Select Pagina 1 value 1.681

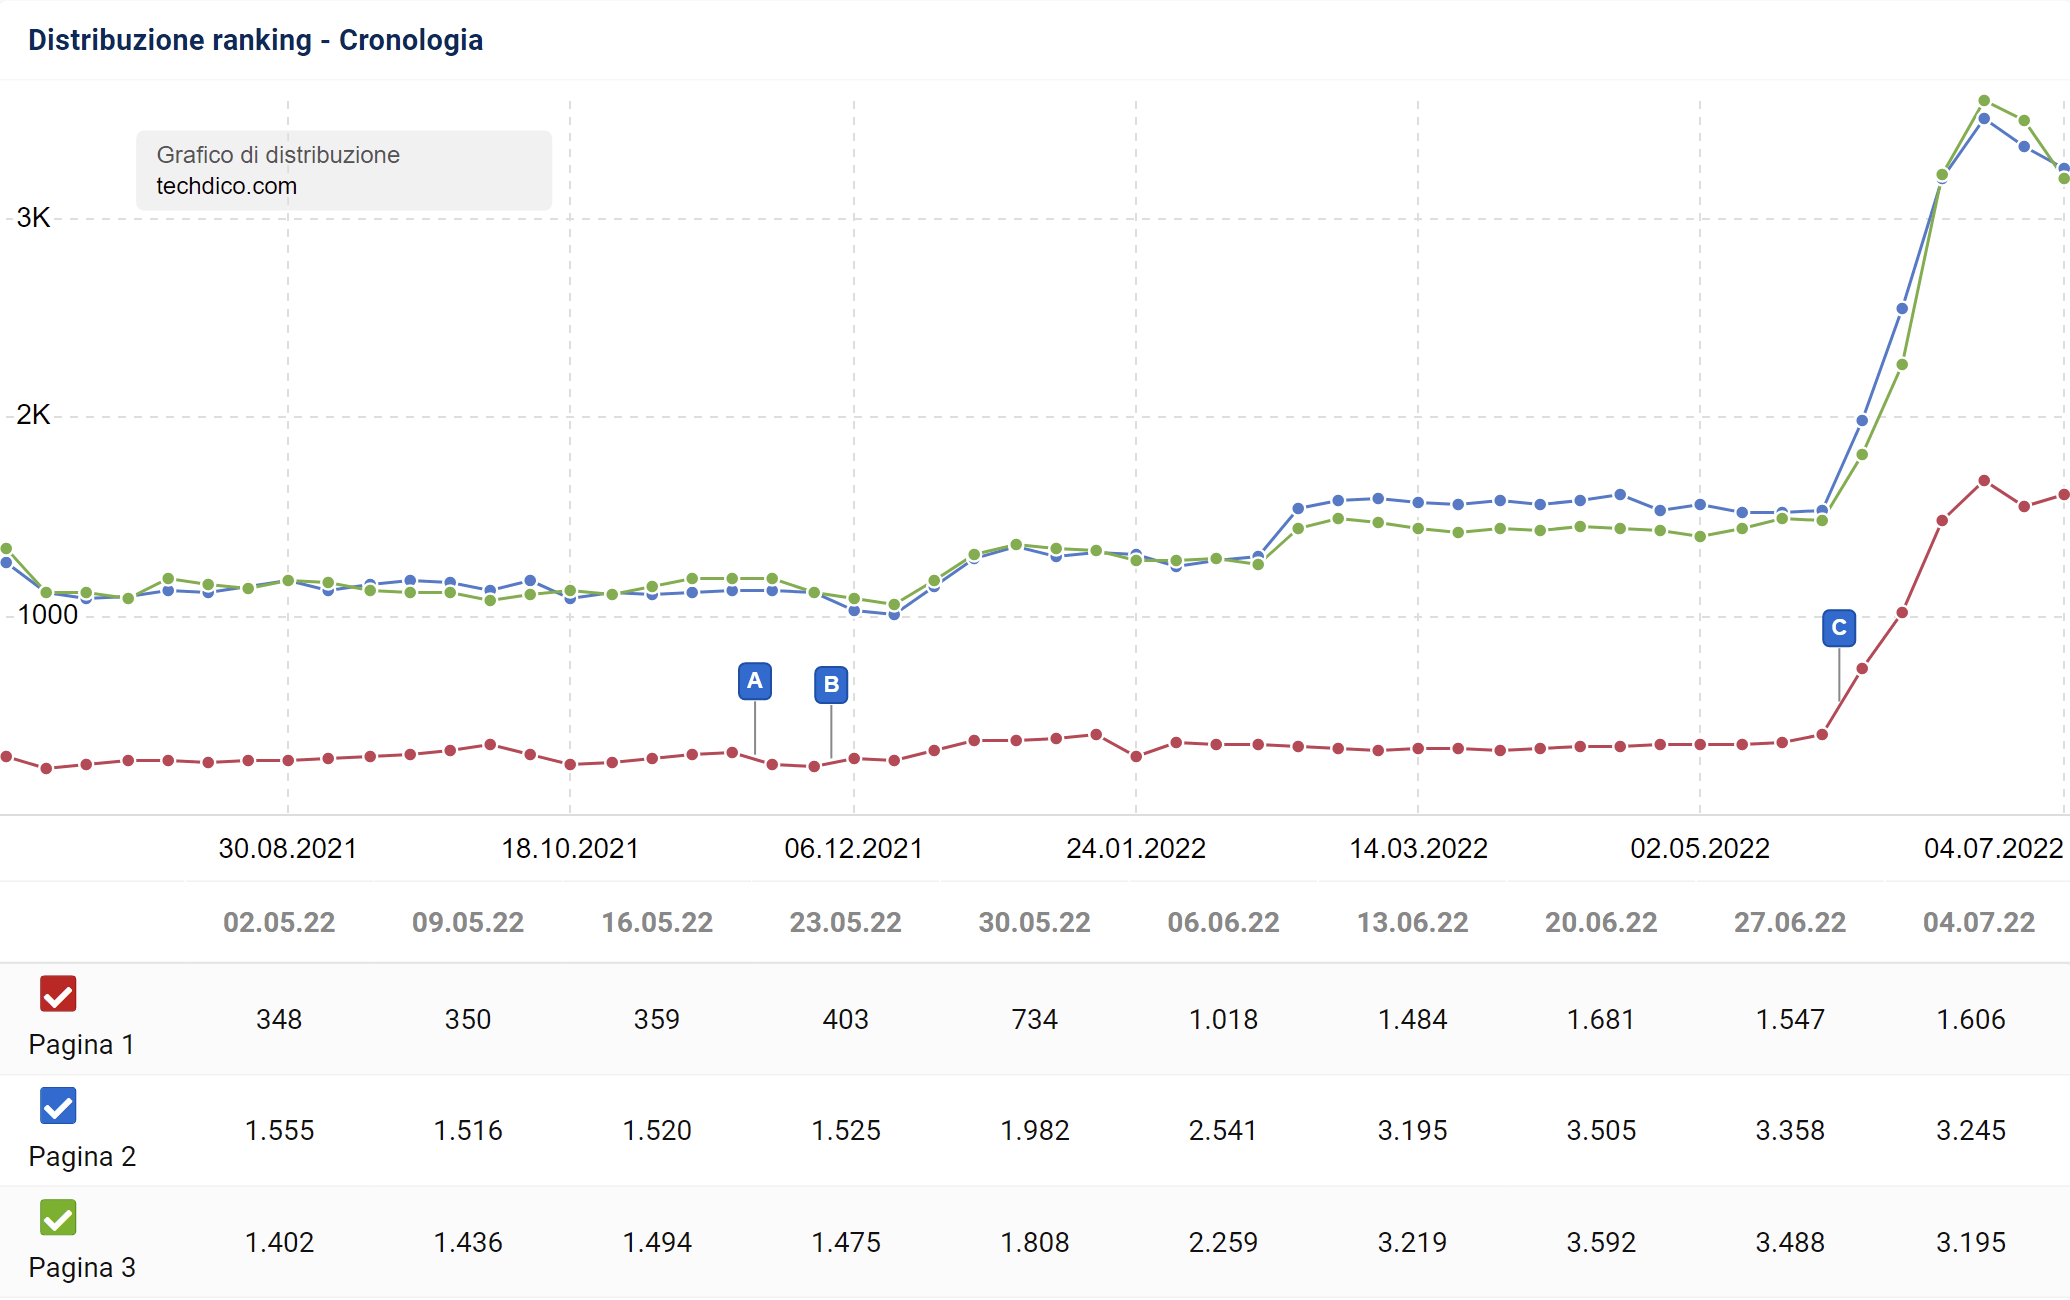coord(1601,1019)
